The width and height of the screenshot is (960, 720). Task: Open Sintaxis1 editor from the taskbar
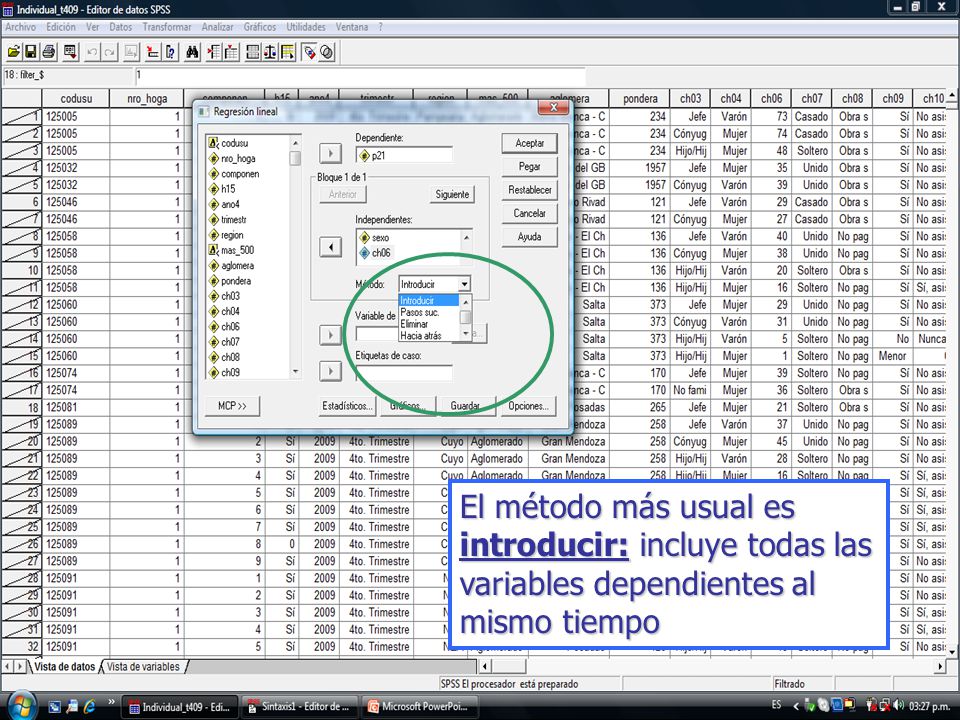[299, 707]
